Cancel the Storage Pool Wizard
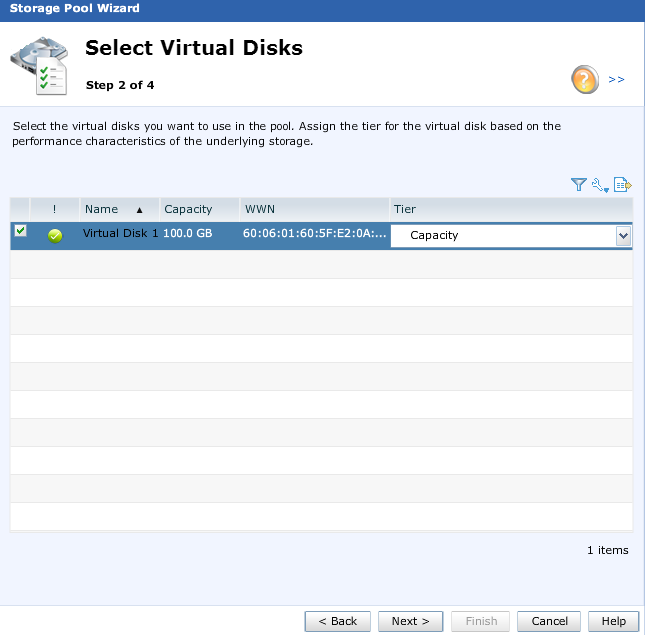The width and height of the screenshot is (645, 635). pyautogui.click(x=549, y=621)
